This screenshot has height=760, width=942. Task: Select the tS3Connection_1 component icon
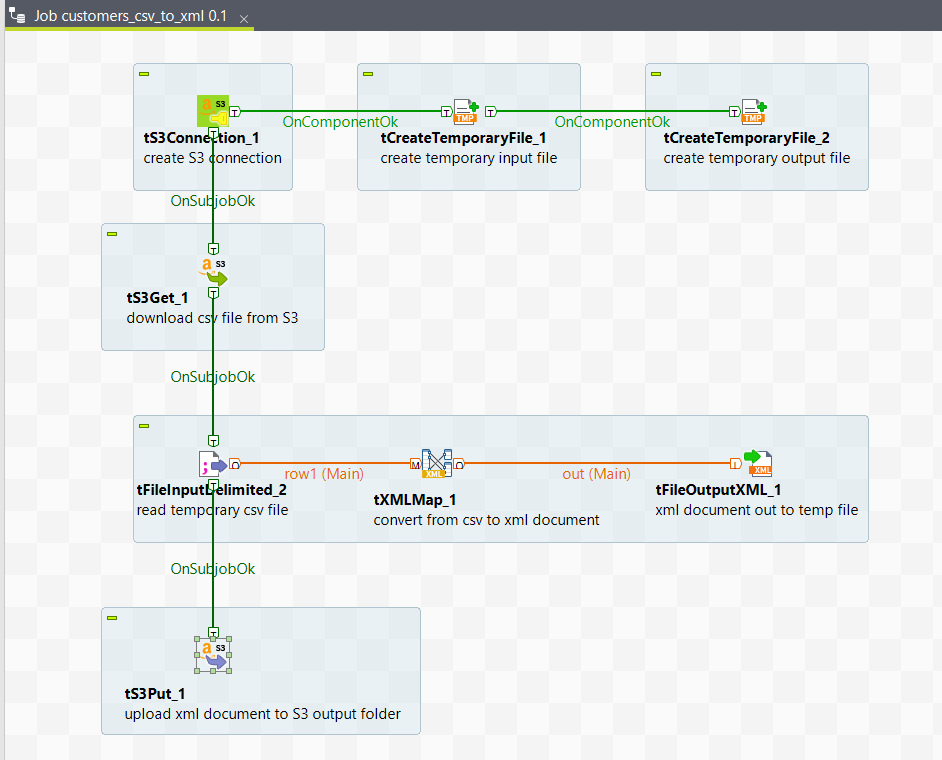[x=213, y=111]
